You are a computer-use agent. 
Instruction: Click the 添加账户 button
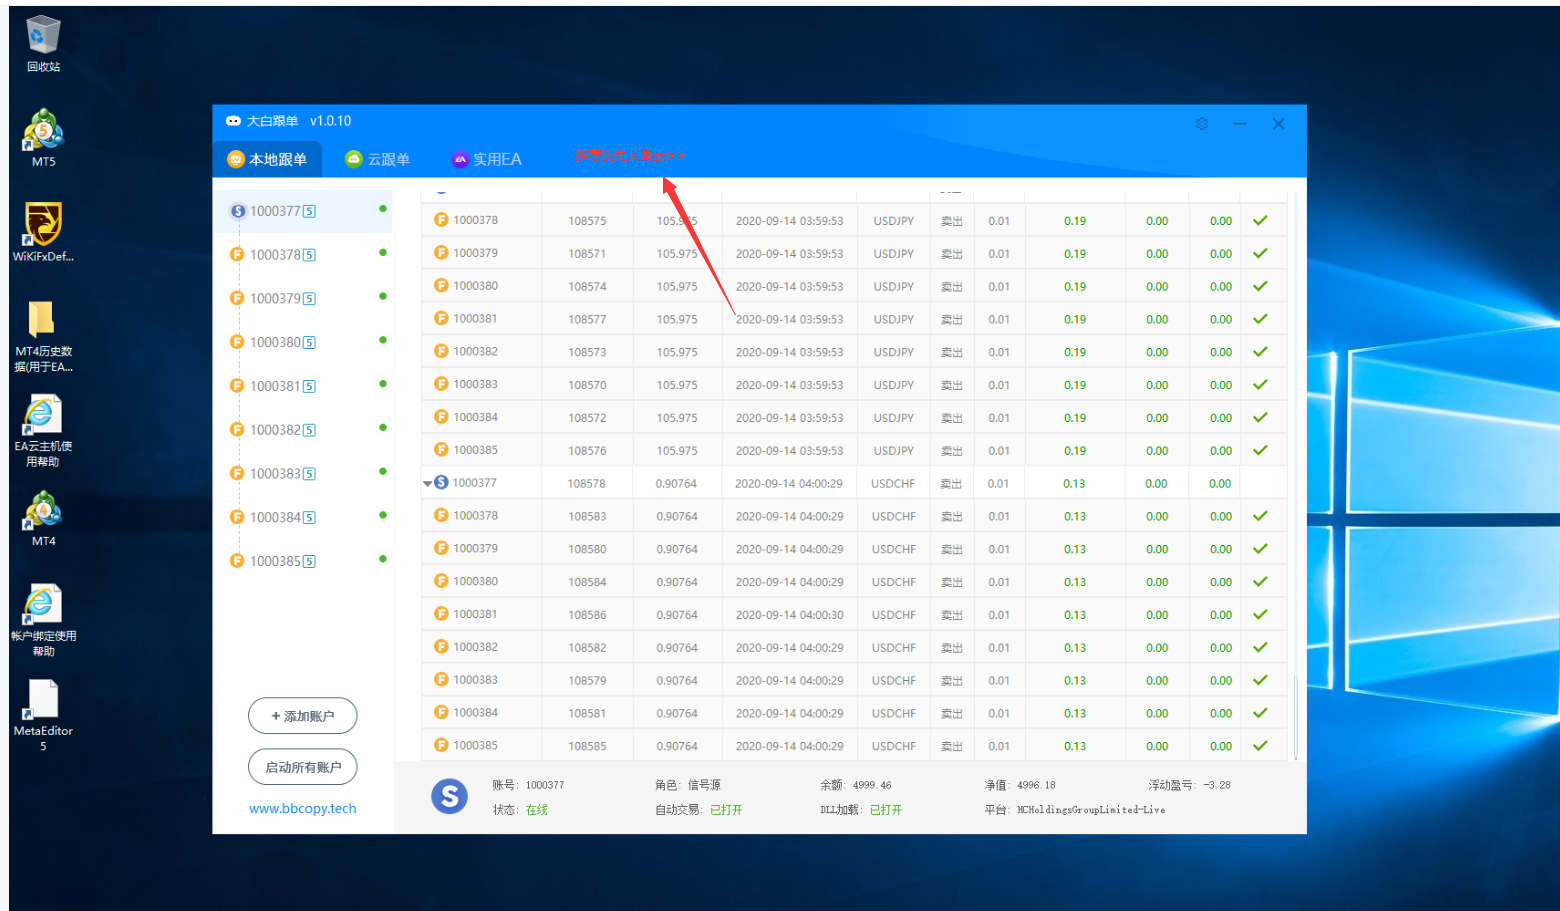pos(302,716)
